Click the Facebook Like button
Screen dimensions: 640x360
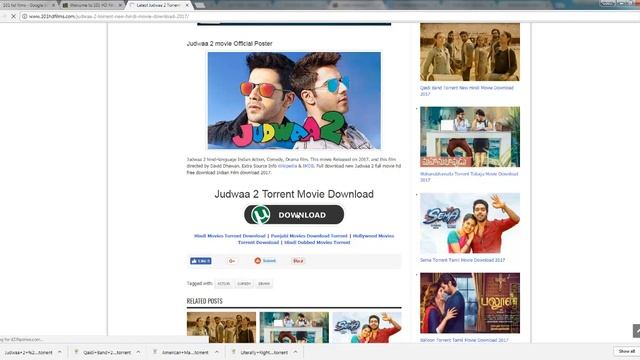200,261
